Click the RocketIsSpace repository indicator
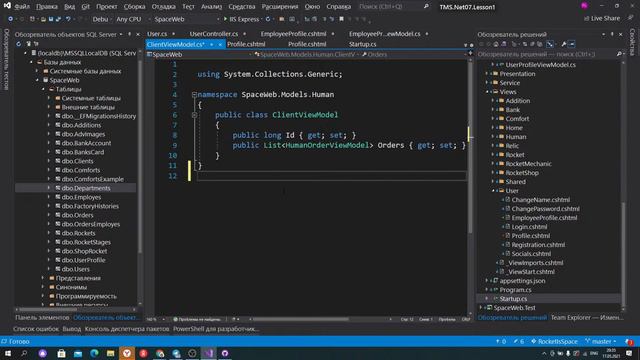640x360 pixels. click(x=554, y=341)
